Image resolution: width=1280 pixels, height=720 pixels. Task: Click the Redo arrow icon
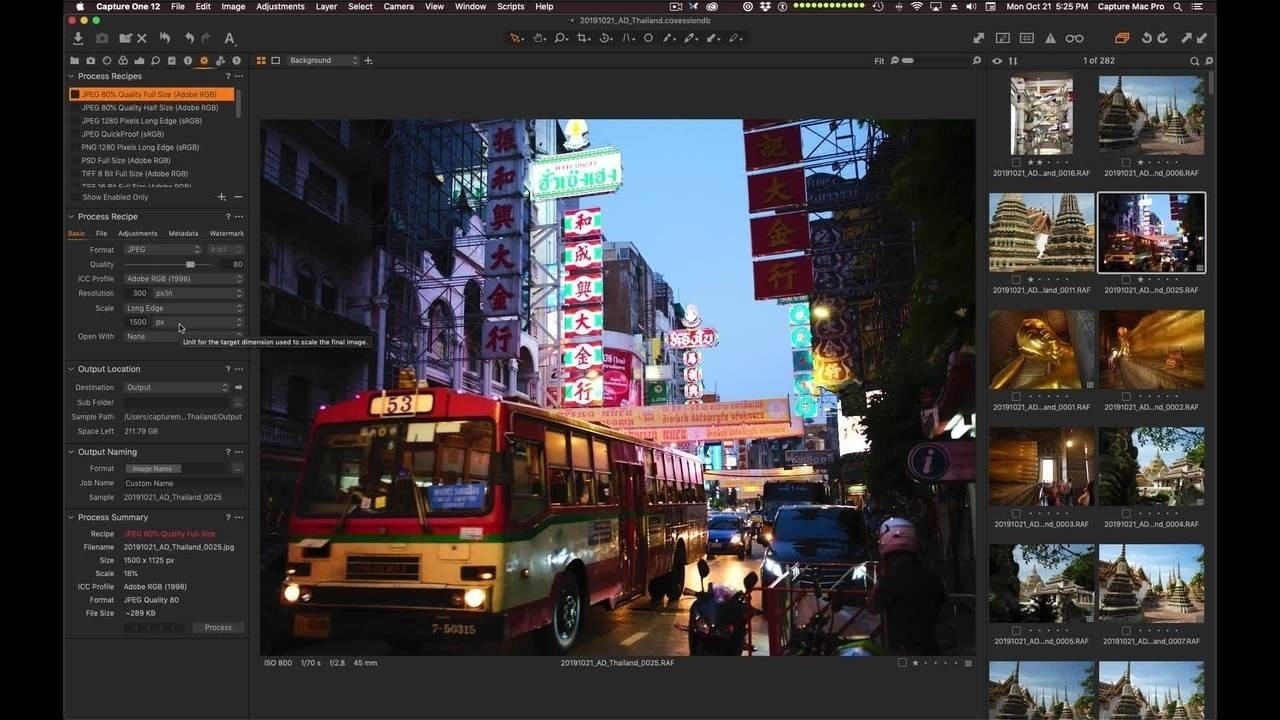(206, 38)
